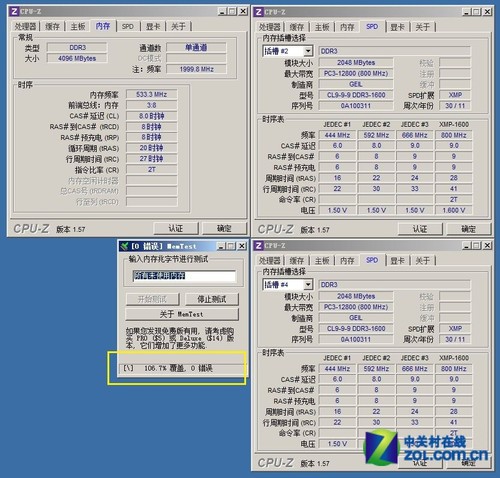
Task: Click the 30 / 11 week/year value in slot #2
Action: point(455,106)
